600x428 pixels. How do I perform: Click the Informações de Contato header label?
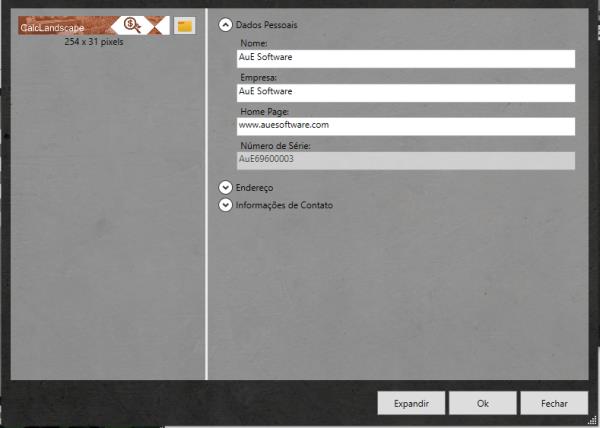point(284,205)
